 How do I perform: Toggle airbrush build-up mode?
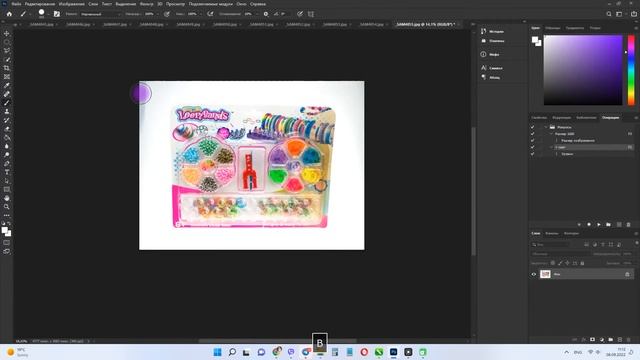210,14
